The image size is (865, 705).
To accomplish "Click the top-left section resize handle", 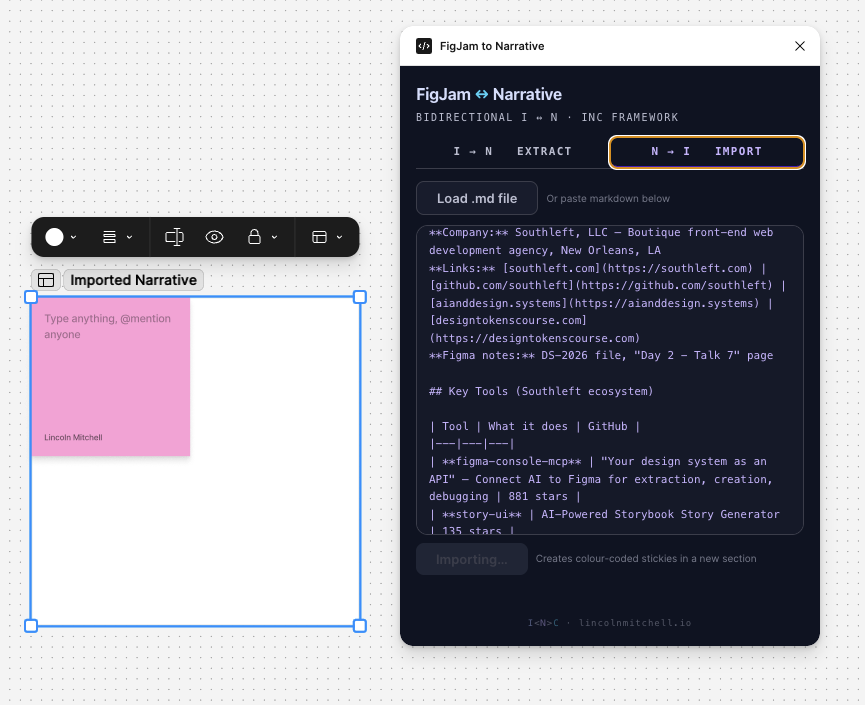I will pos(31,297).
